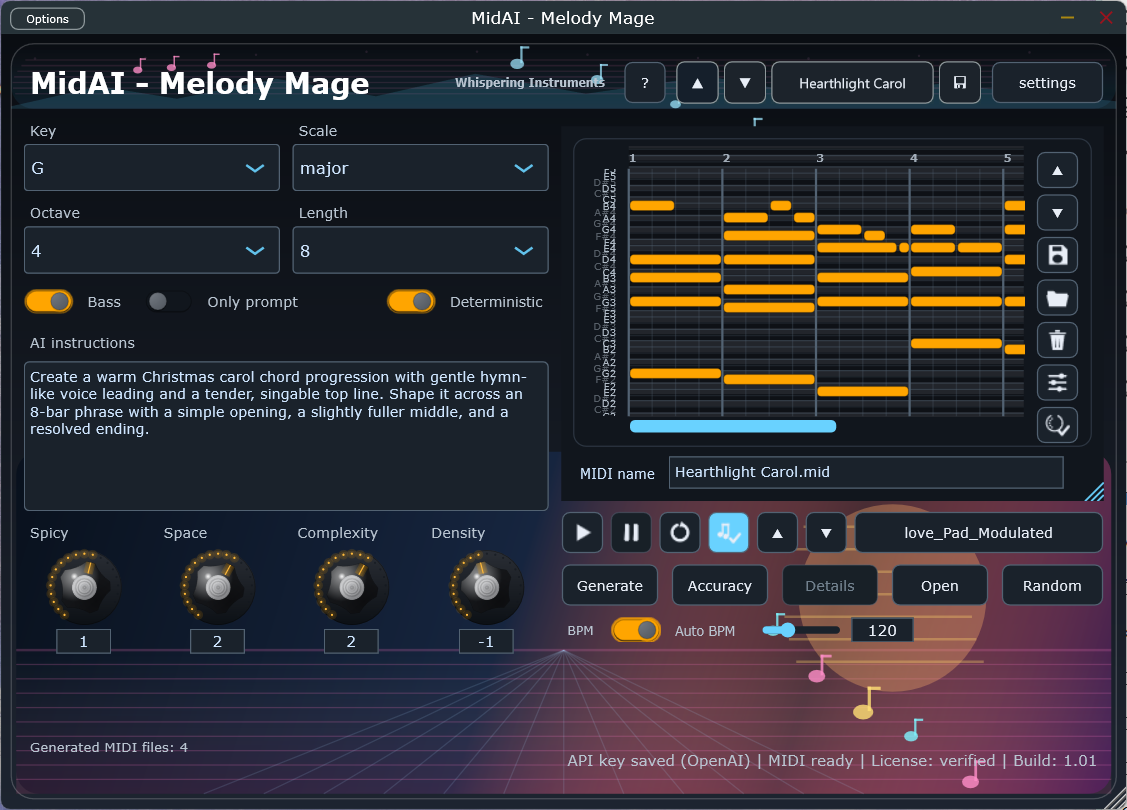The height and width of the screenshot is (810, 1127).
Task: Click the Accuracy button
Action: [x=719, y=586]
